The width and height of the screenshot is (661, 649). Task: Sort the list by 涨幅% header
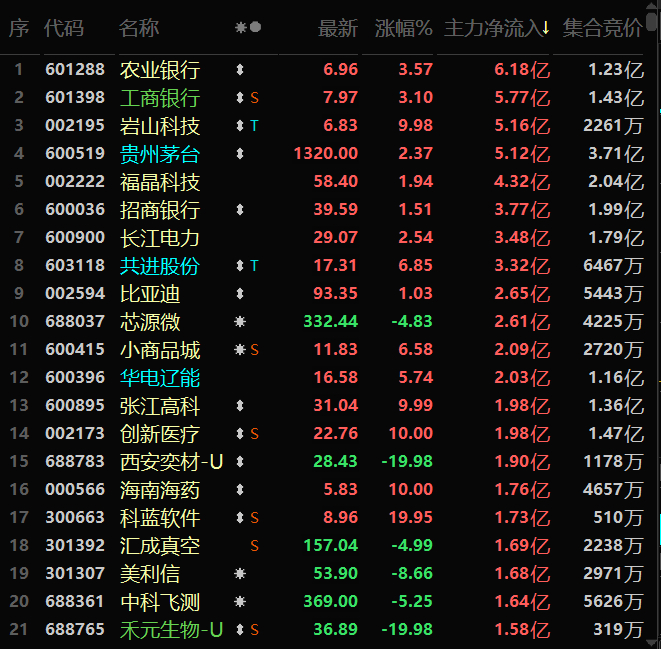[x=403, y=28]
